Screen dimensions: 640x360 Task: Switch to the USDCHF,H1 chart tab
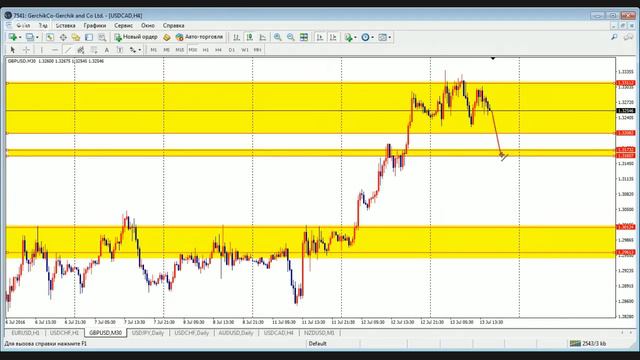pos(64,333)
